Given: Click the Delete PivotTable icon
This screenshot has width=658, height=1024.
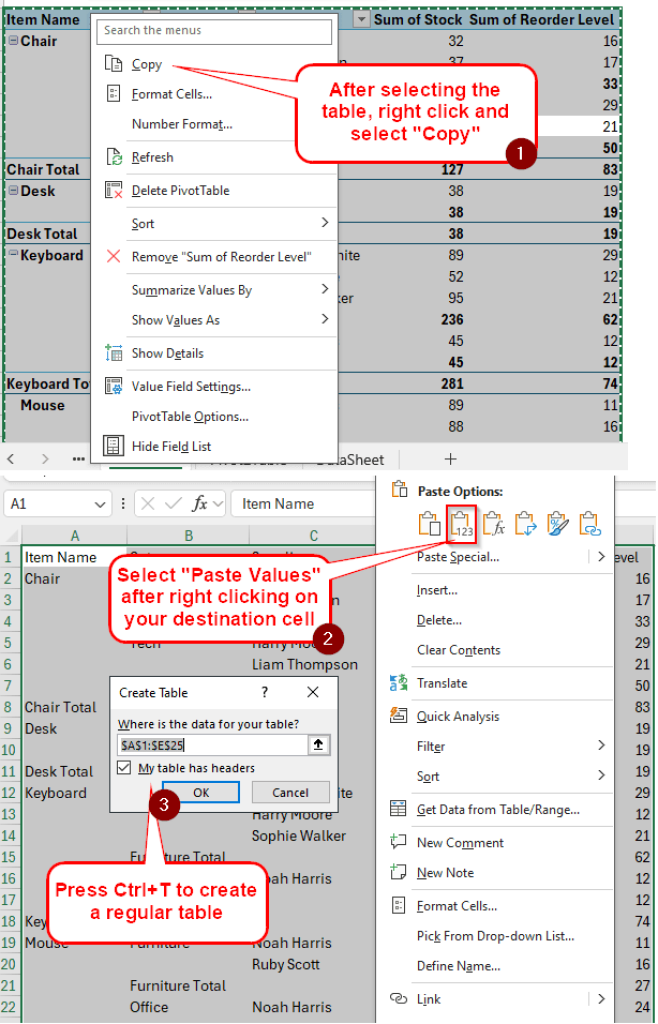Looking at the screenshot, I should pyautogui.click(x=114, y=190).
